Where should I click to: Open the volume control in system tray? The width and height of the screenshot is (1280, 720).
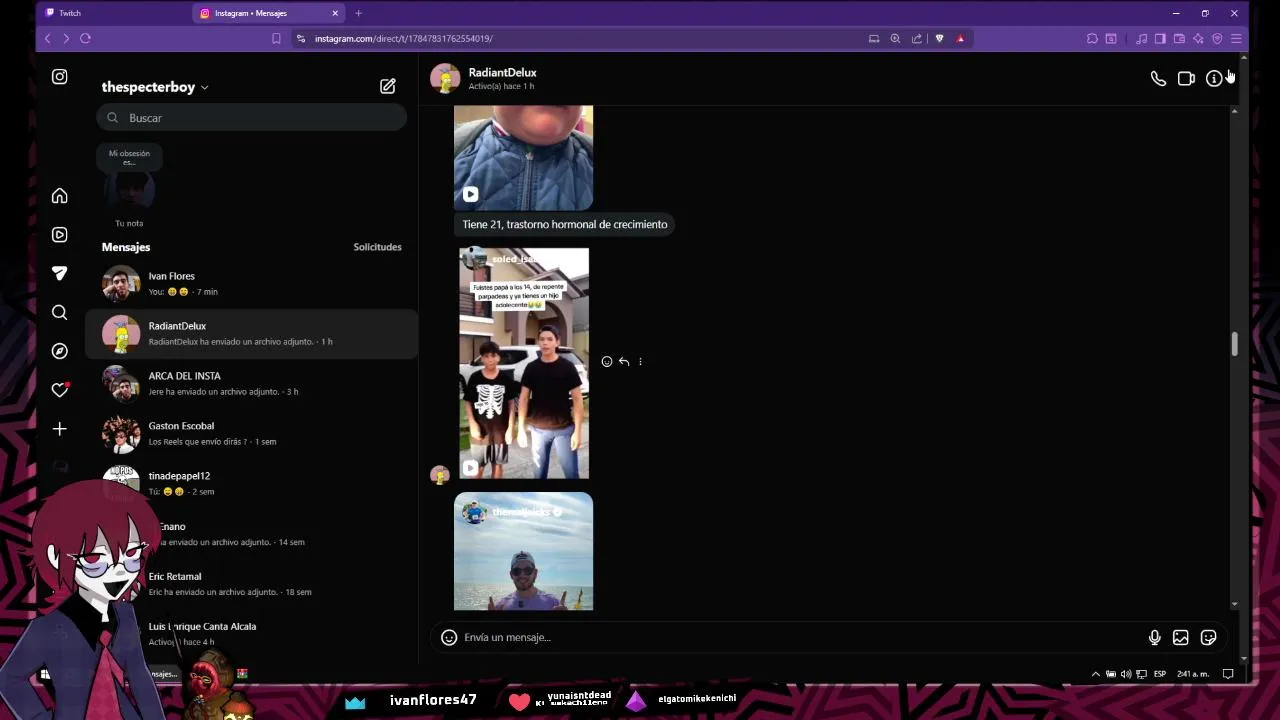pos(1126,674)
